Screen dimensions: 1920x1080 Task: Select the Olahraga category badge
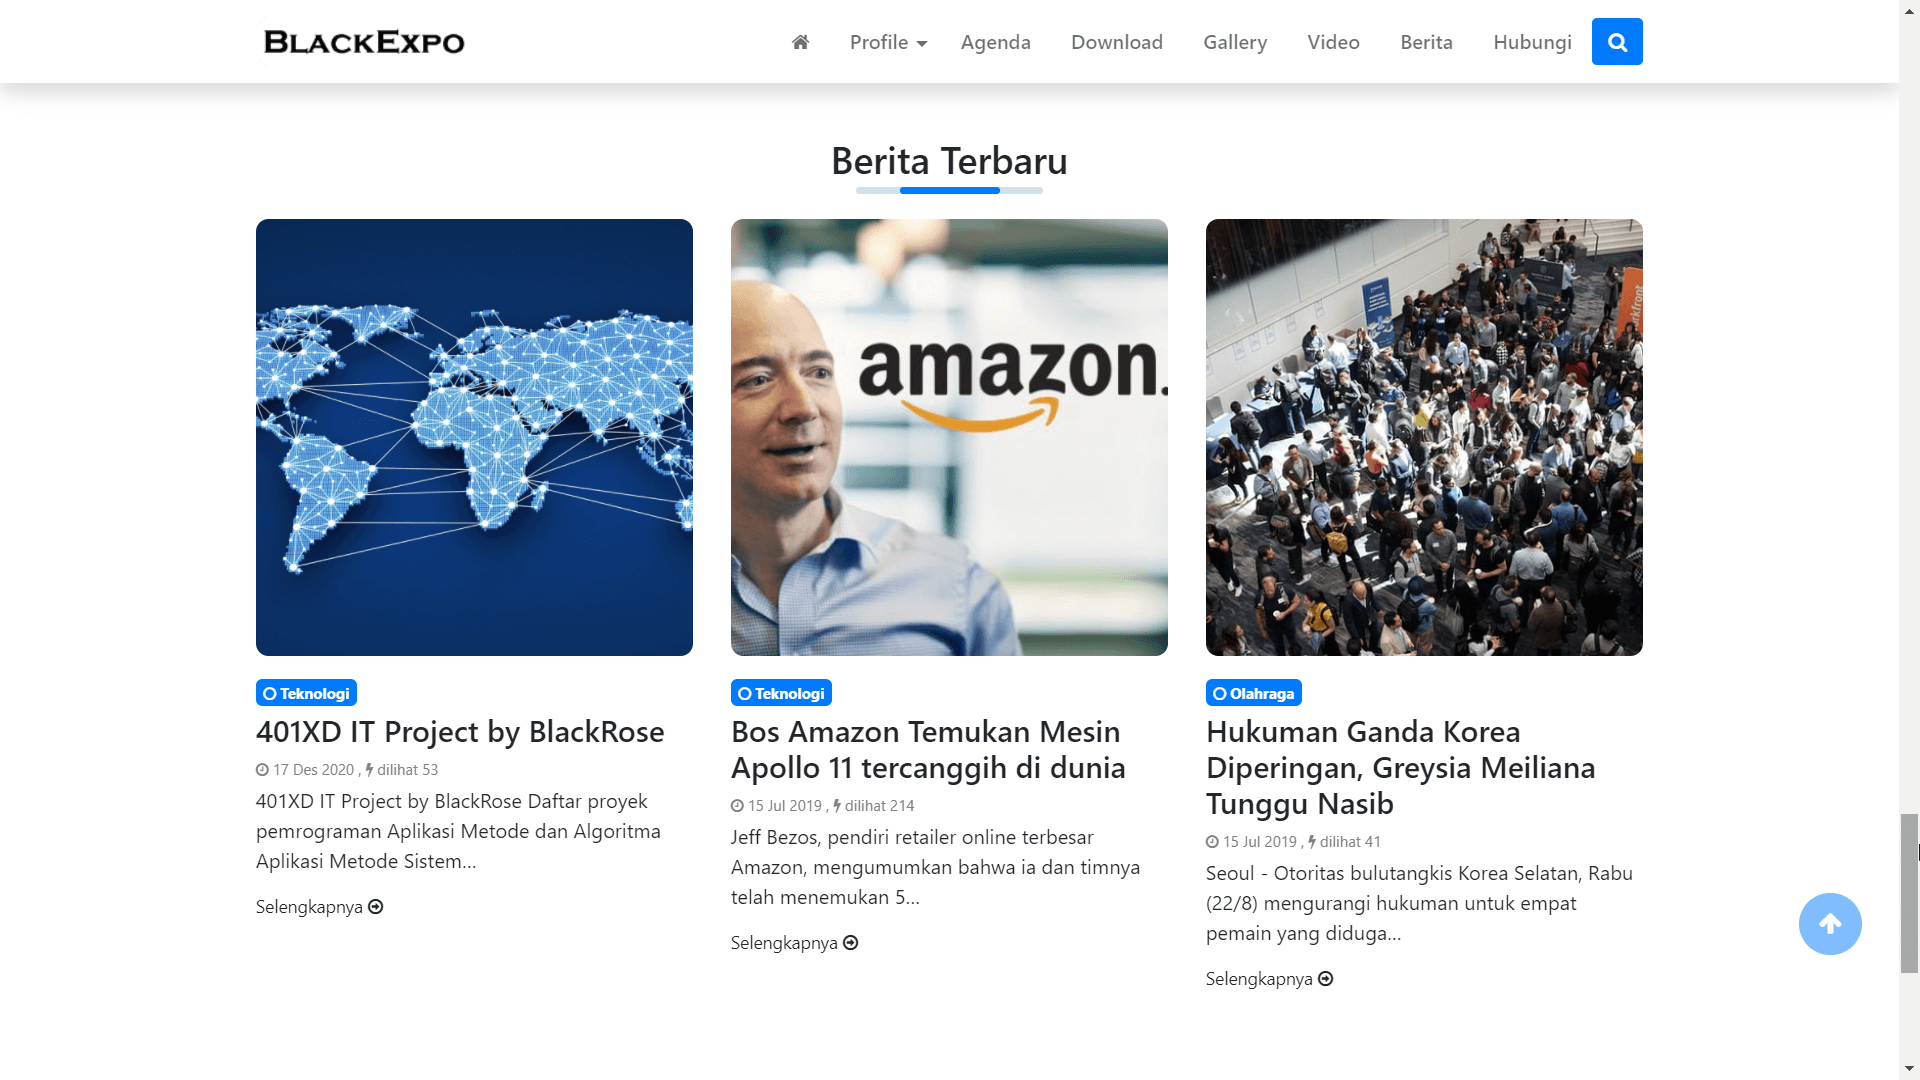(1253, 693)
